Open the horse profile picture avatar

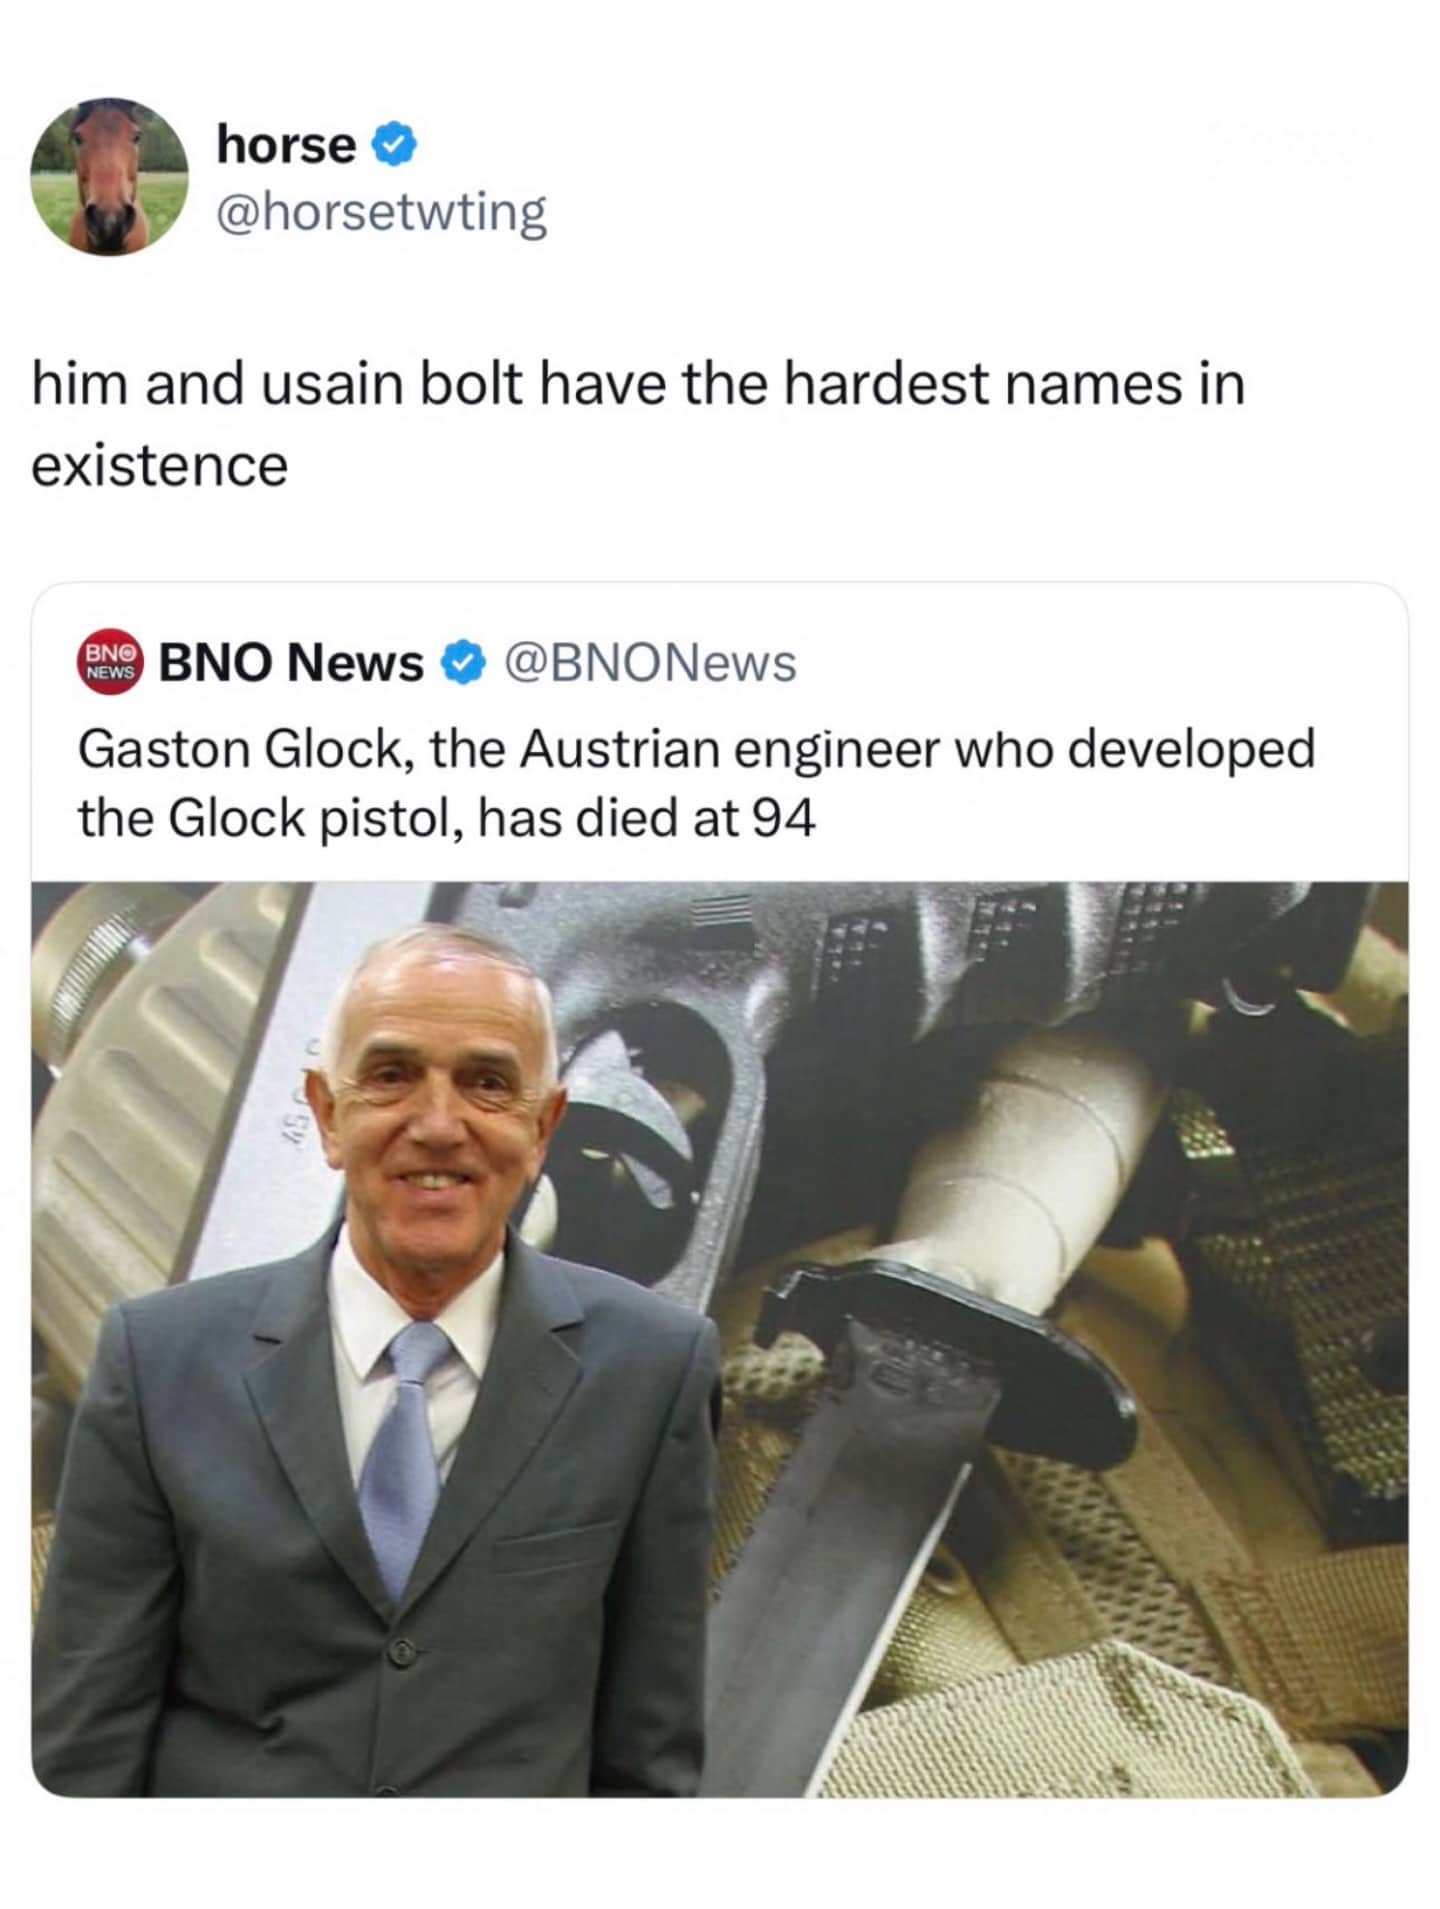(x=109, y=177)
